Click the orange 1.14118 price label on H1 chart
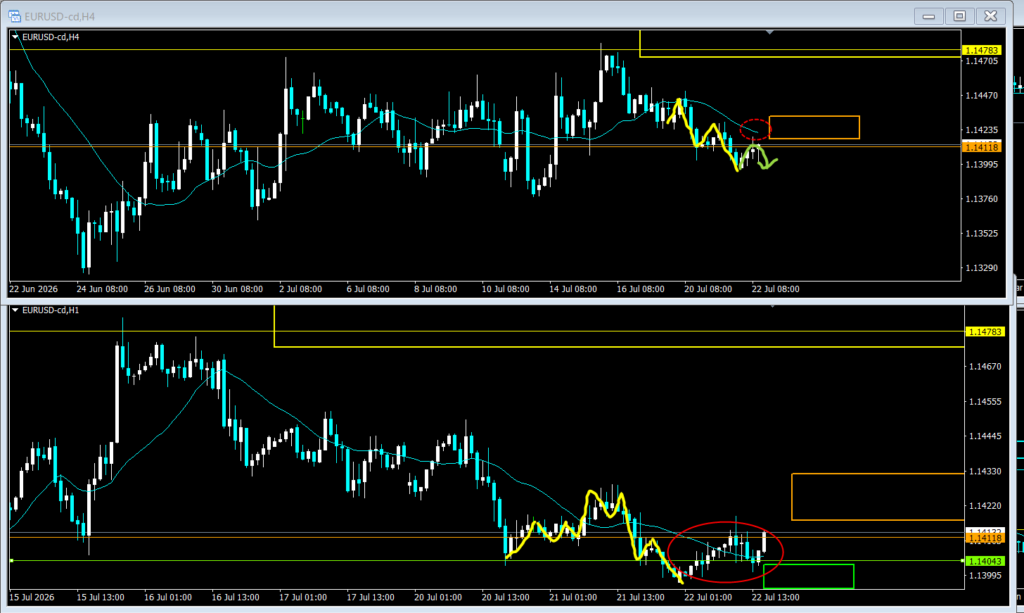The image size is (1024, 613). (x=984, y=539)
